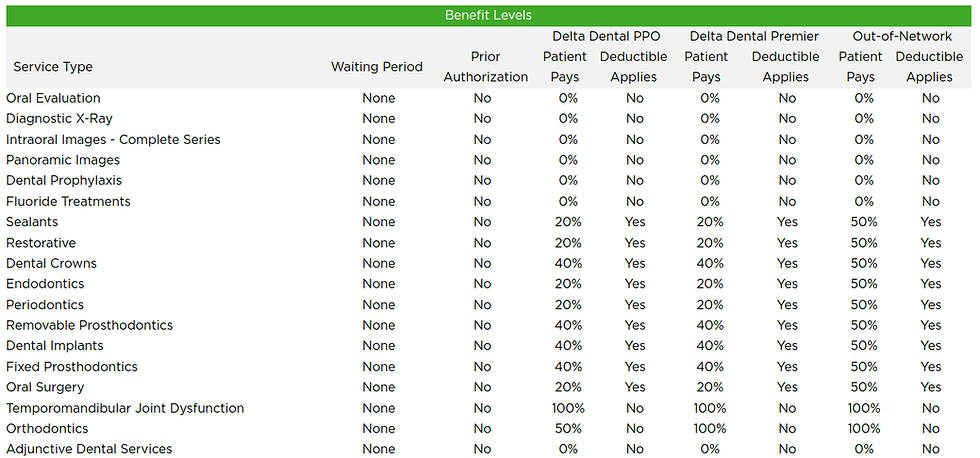
Task: Click the Prior Authorization column header
Action: 485,67
